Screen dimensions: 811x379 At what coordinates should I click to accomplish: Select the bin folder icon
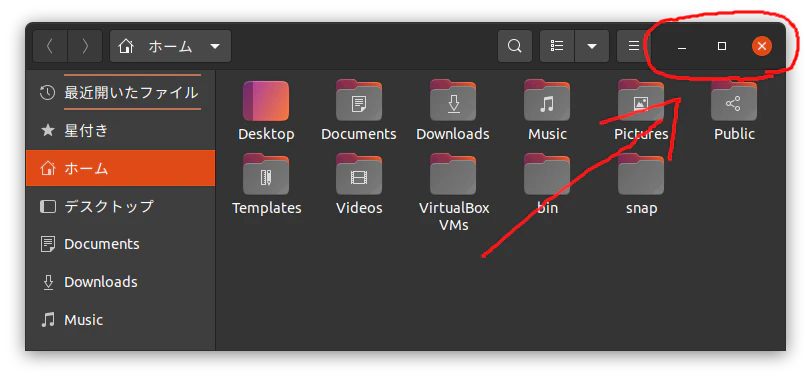point(547,174)
